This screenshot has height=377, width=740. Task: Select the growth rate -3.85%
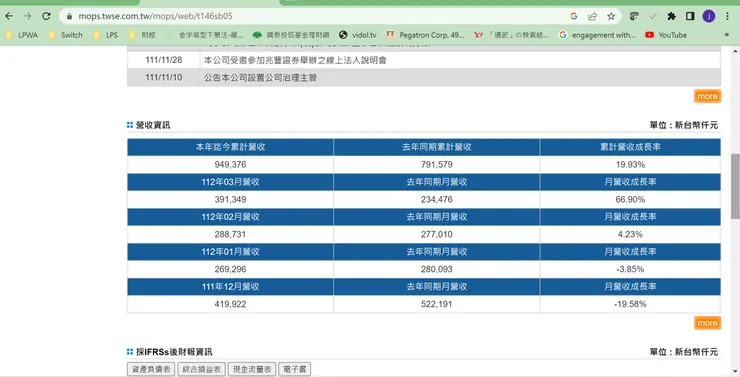point(630,269)
